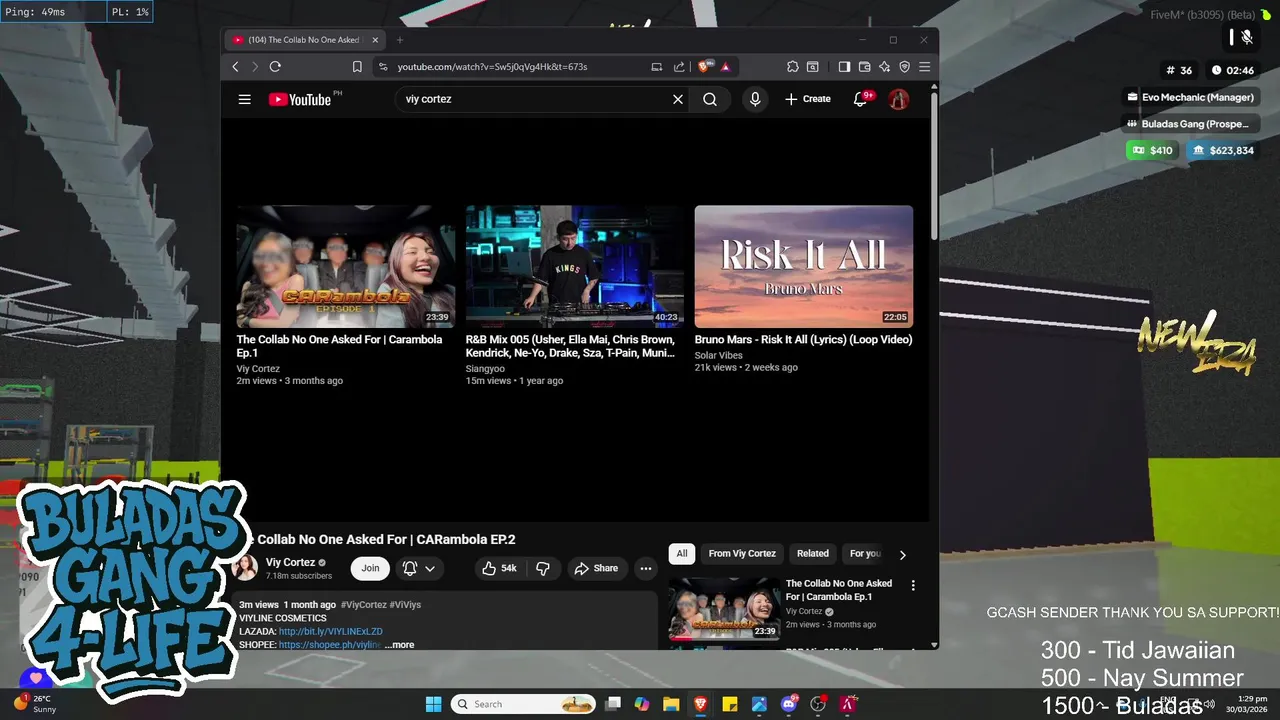Open the Brave VPN shield icon
The height and width of the screenshot is (720, 1280).
(904, 67)
